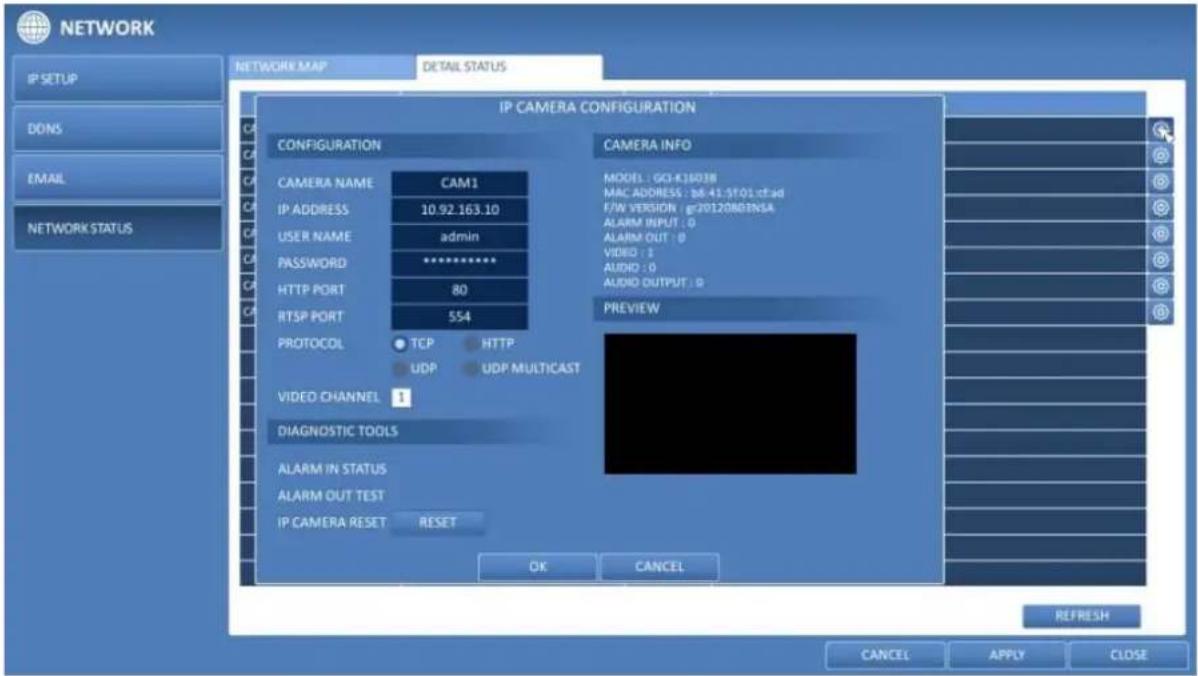Image resolution: width=1198 pixels, height=676 pixels.
Task: Open the Email menu
Action: [x=118, y=178]
